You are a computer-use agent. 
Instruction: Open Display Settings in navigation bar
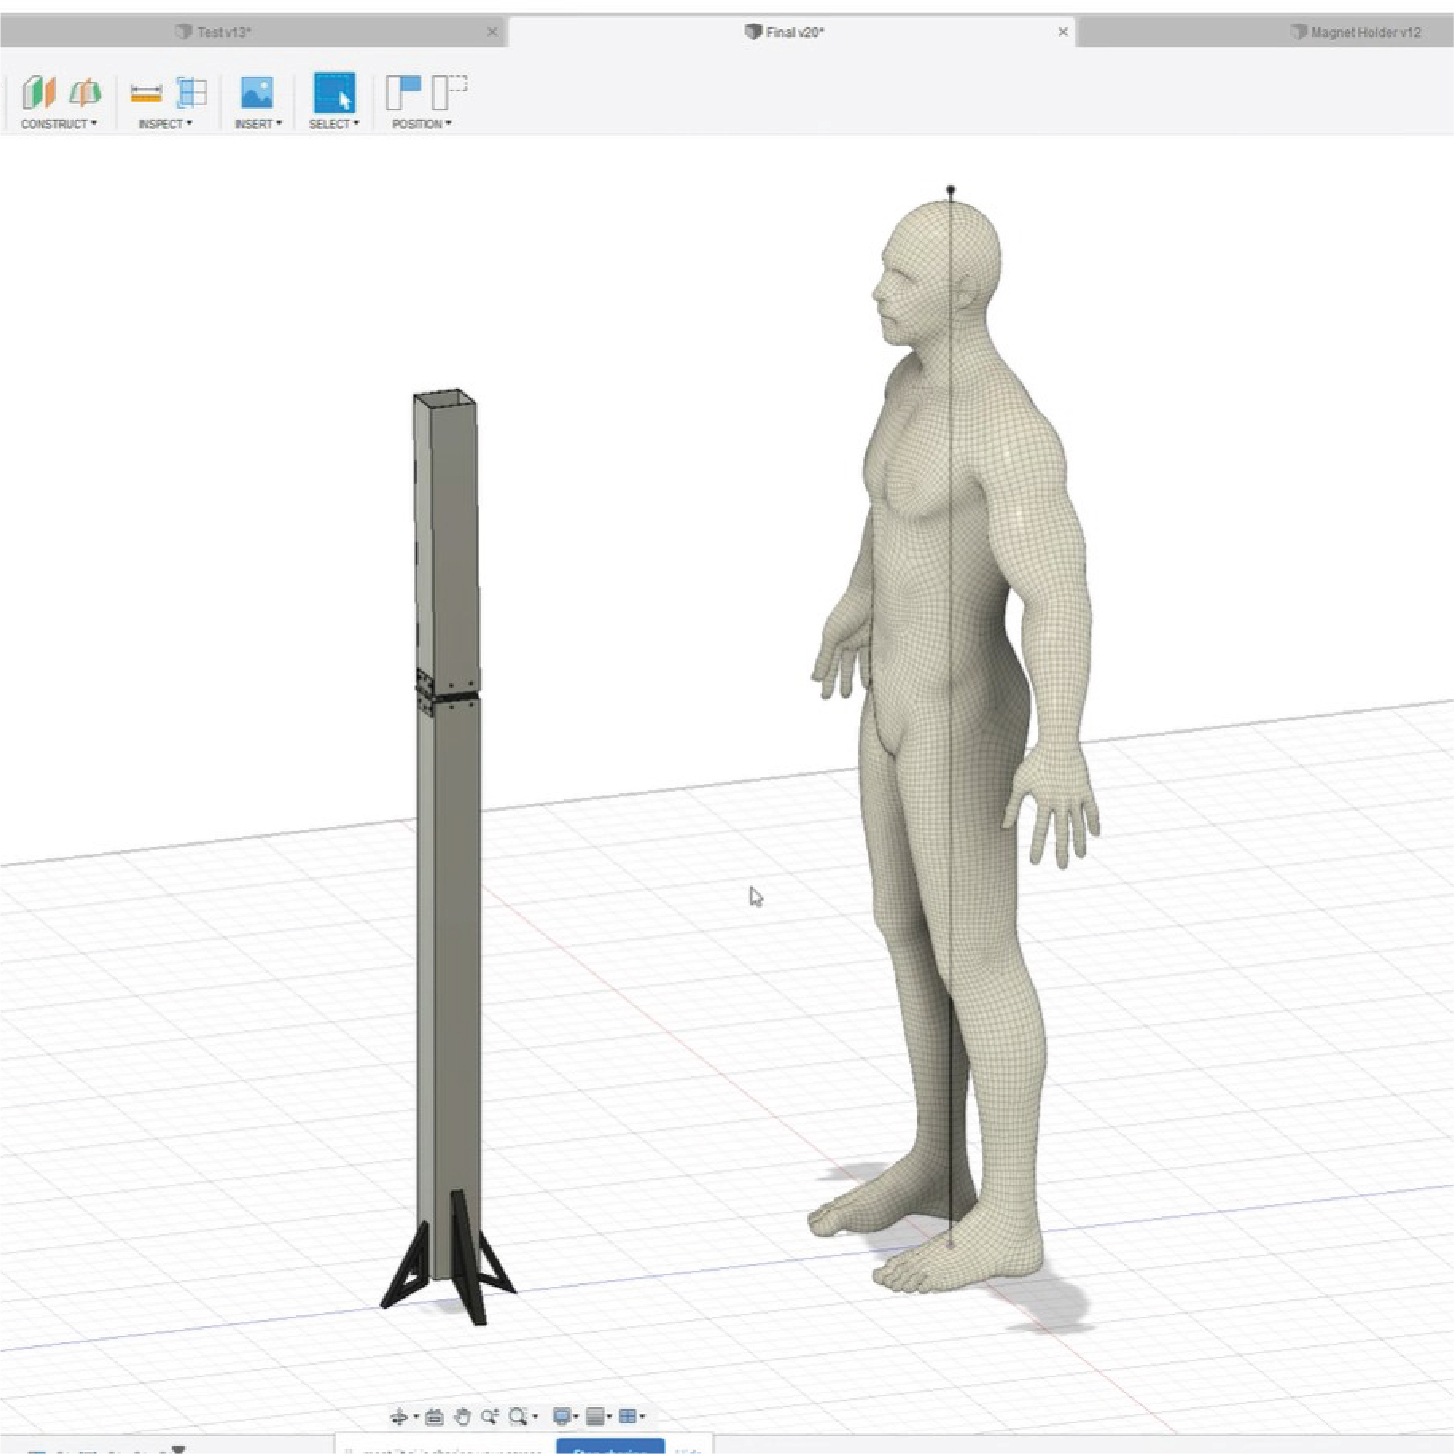click(563, 1416)
